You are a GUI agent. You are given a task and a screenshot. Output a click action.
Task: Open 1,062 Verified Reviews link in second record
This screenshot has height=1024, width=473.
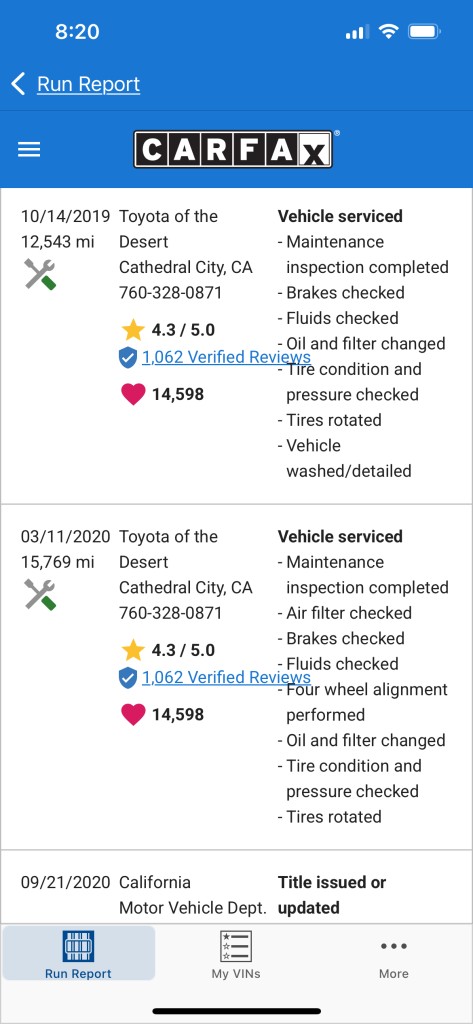[226, 677]
